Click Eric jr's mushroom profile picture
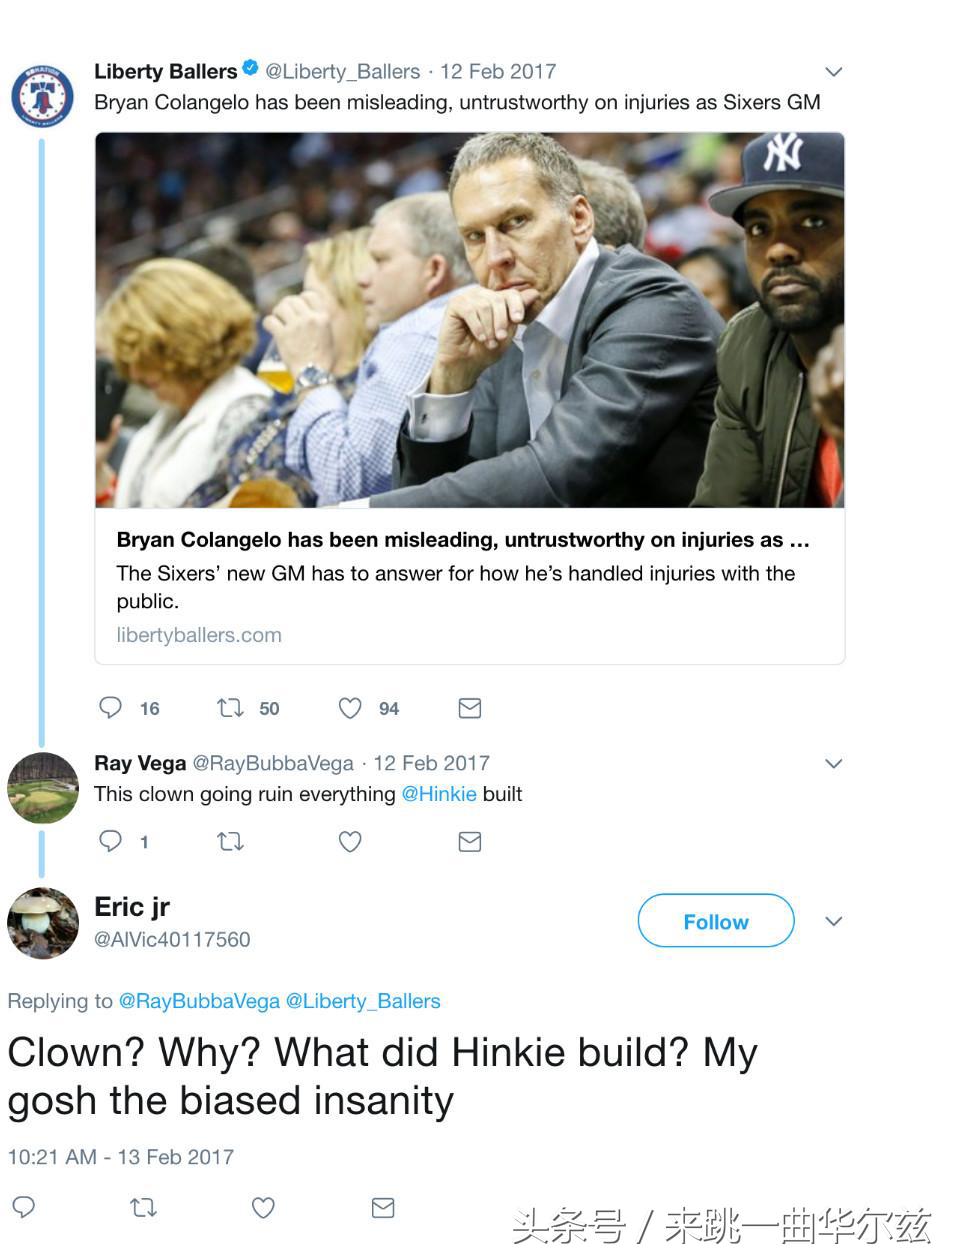956x1260 pixels. coord(42,923)
